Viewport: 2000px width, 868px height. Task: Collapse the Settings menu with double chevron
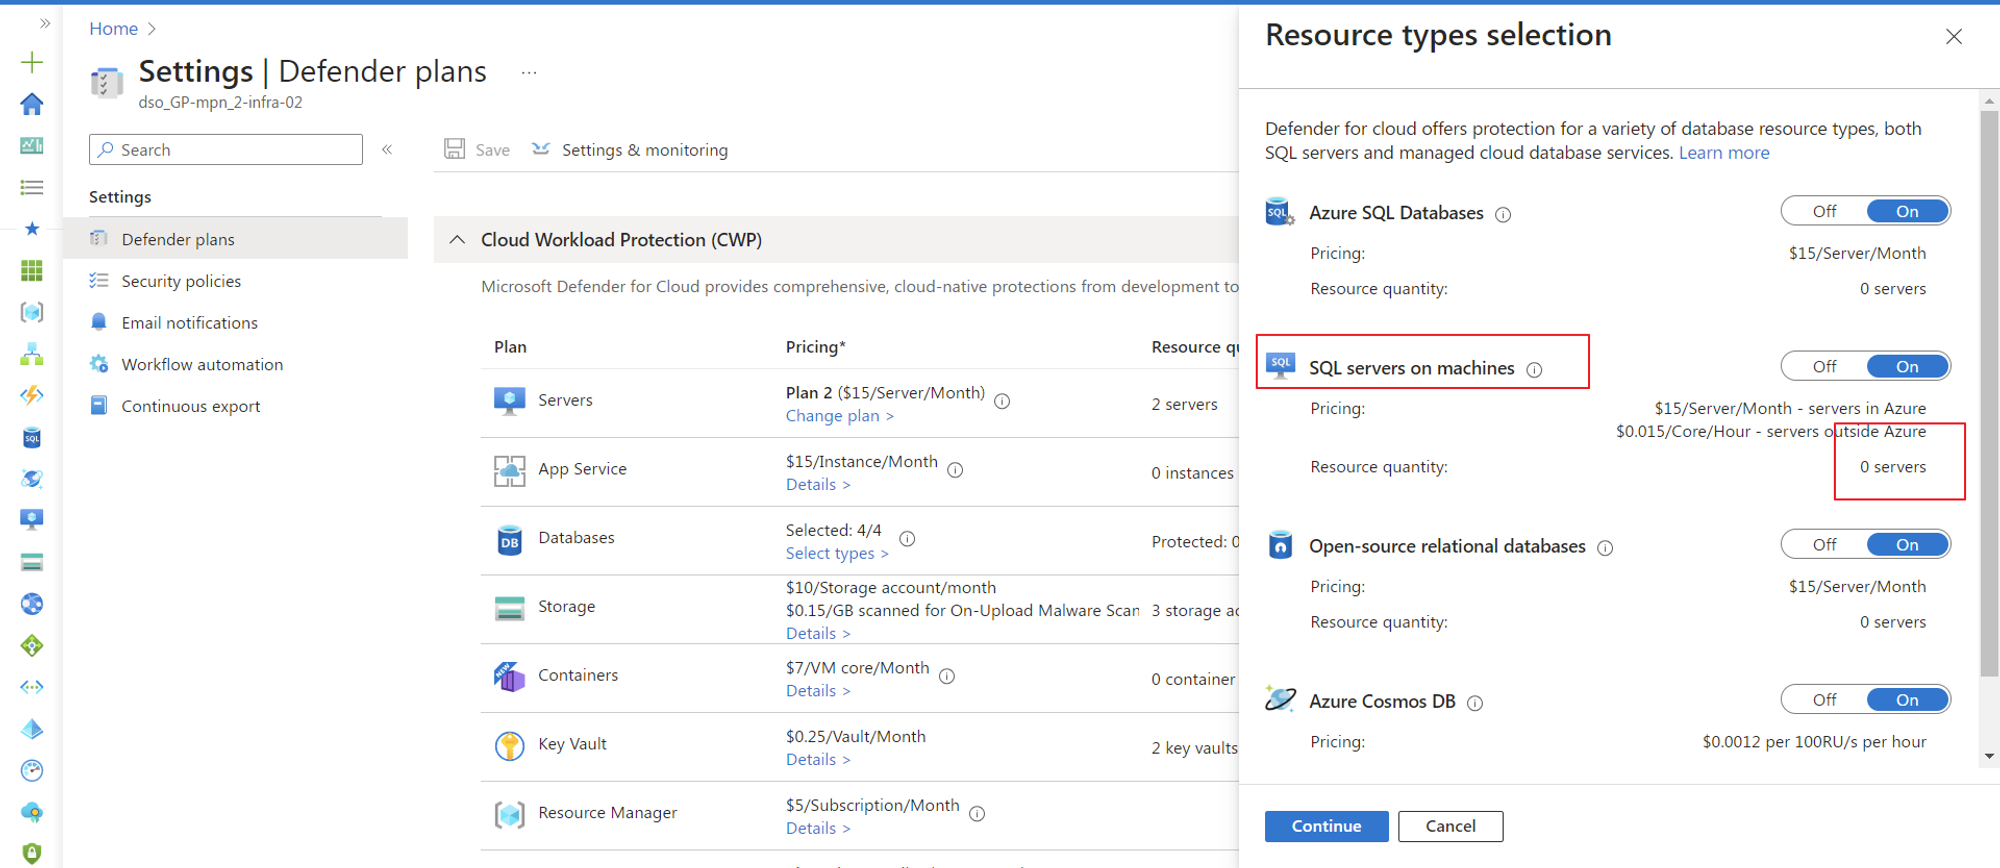tap(387, 149)
